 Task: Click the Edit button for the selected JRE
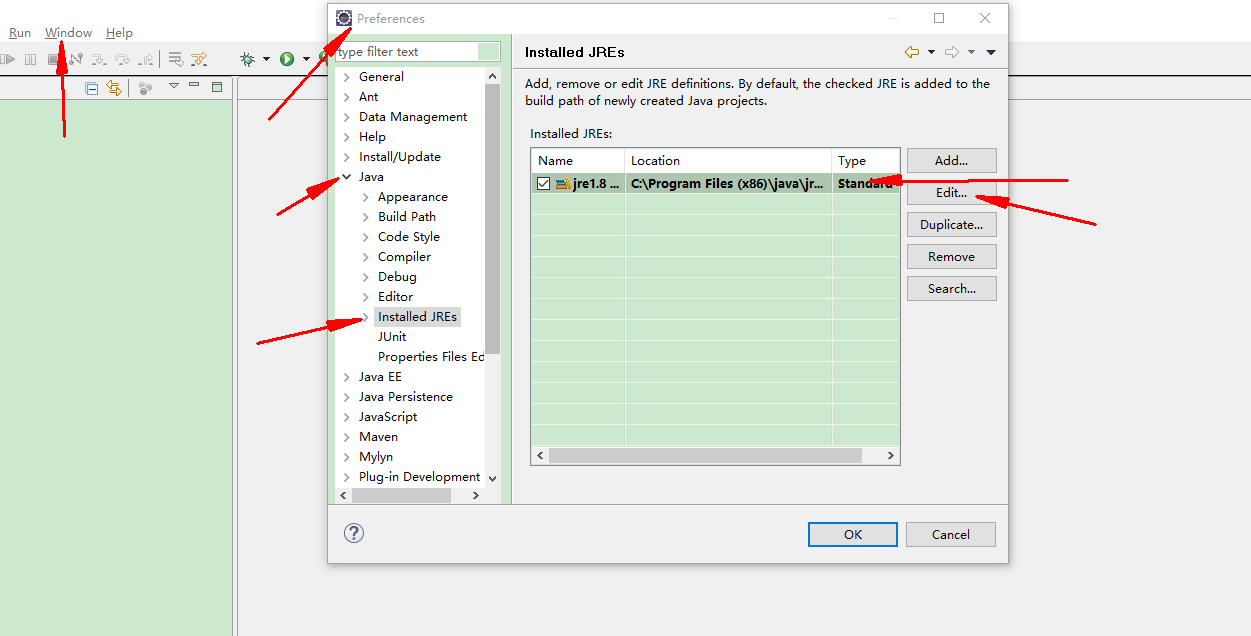[950, 192]
